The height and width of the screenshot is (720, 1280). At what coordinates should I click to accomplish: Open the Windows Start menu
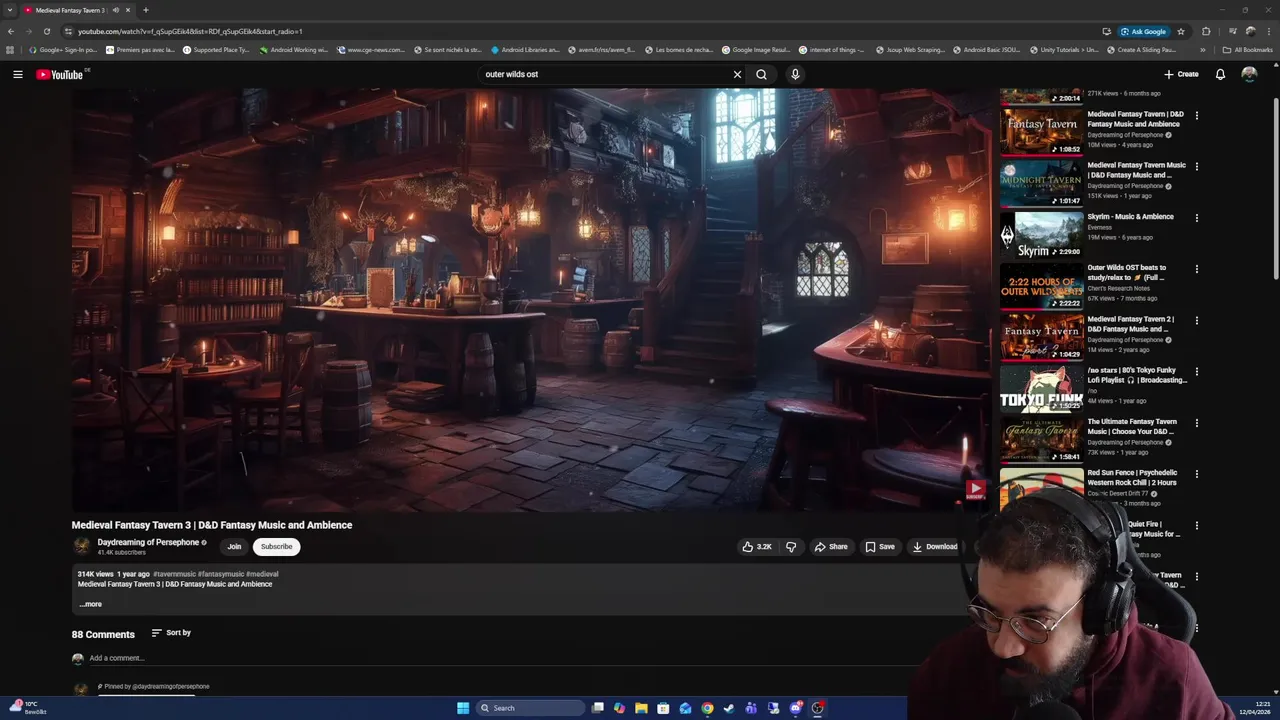click(x=463, y=708)
